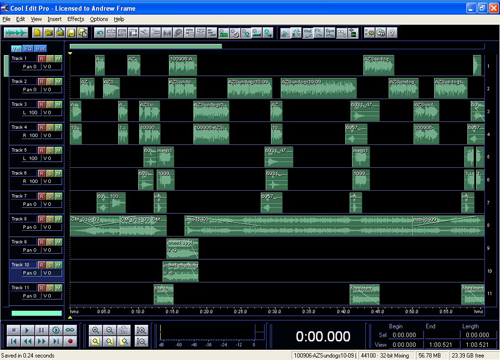Screen dimensions: 500x360
Task: Switch to waveform edit view via toolbar toggle
Action: coord(16,33)
